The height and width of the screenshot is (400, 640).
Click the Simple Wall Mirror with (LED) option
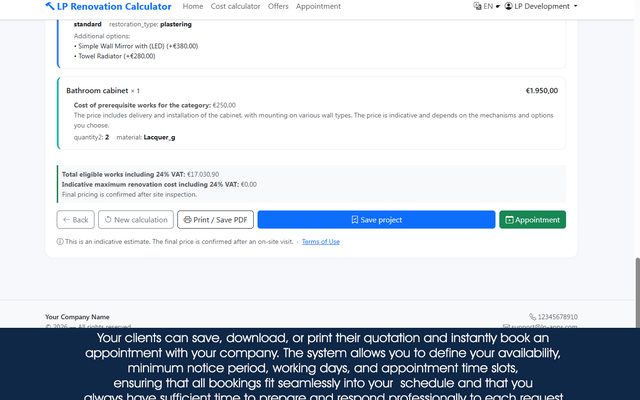[136, 46]
